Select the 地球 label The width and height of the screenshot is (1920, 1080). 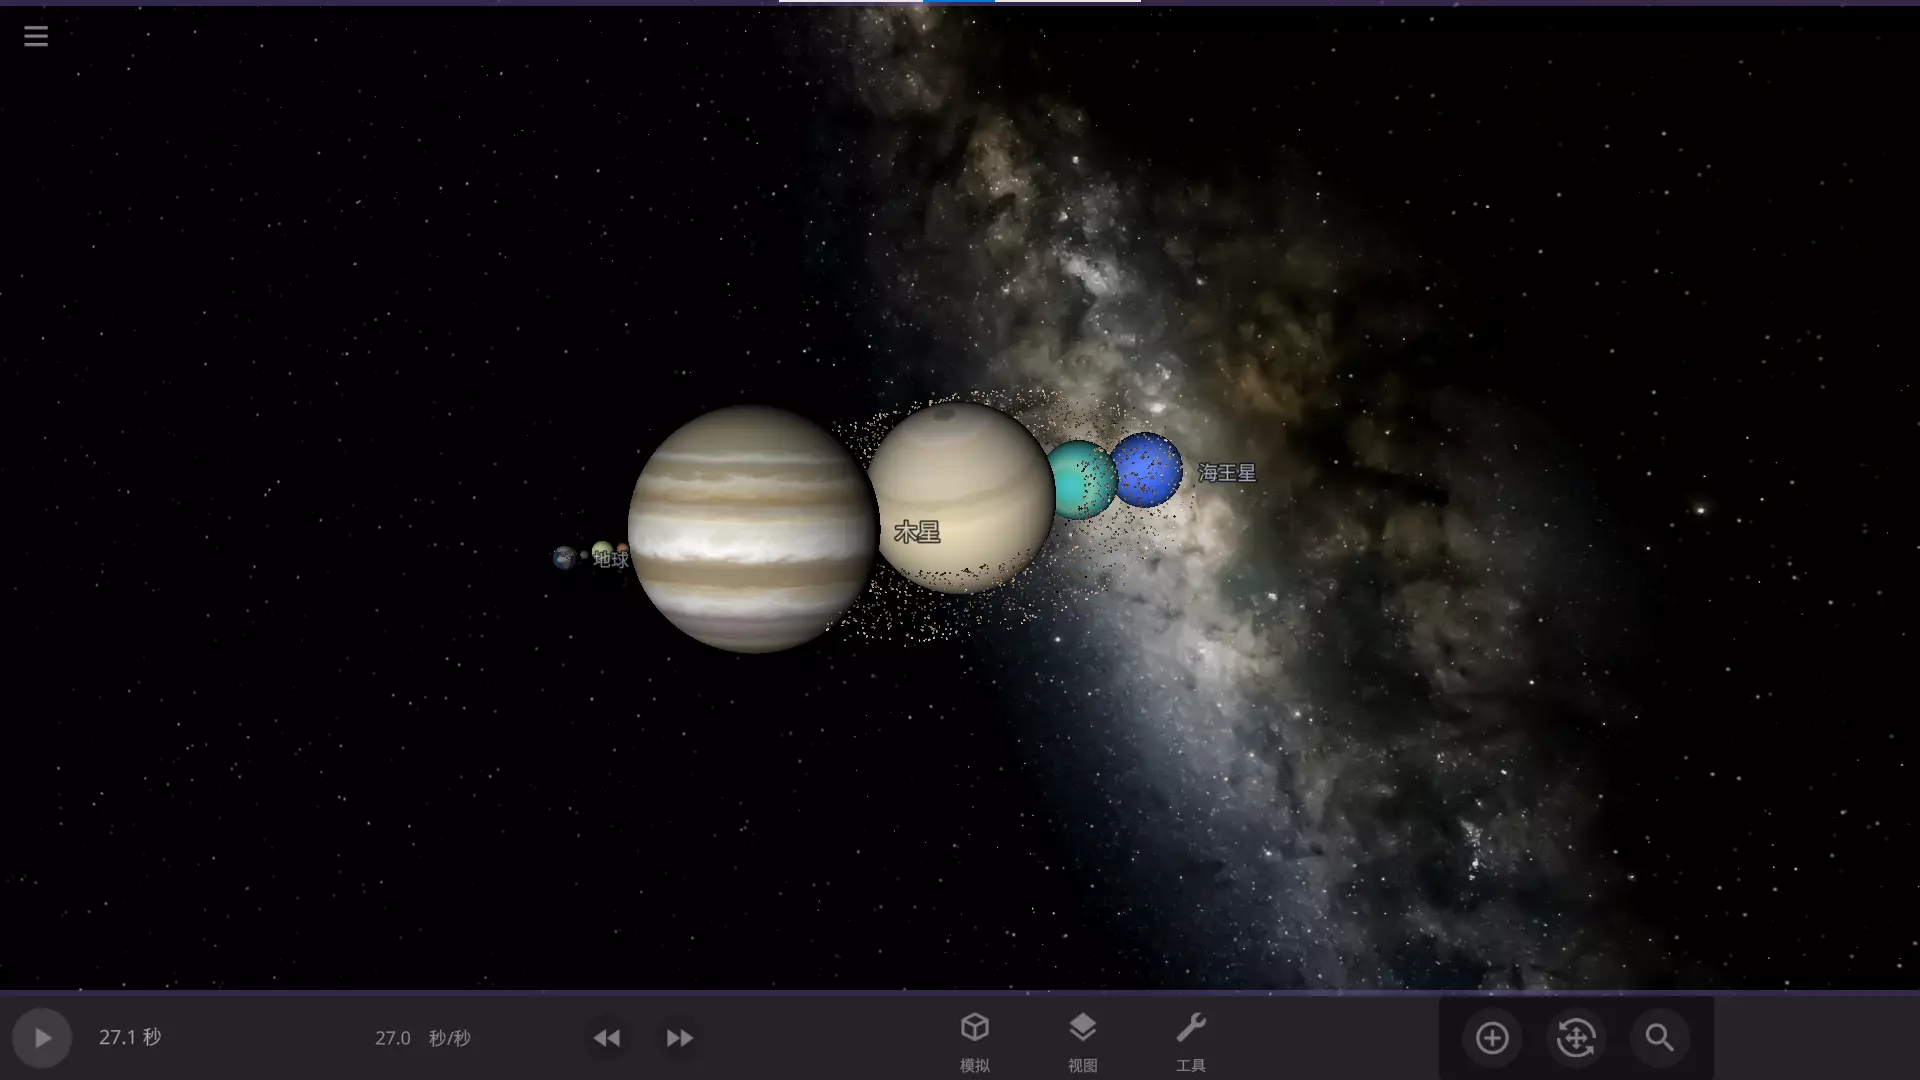tap(611, 559)
